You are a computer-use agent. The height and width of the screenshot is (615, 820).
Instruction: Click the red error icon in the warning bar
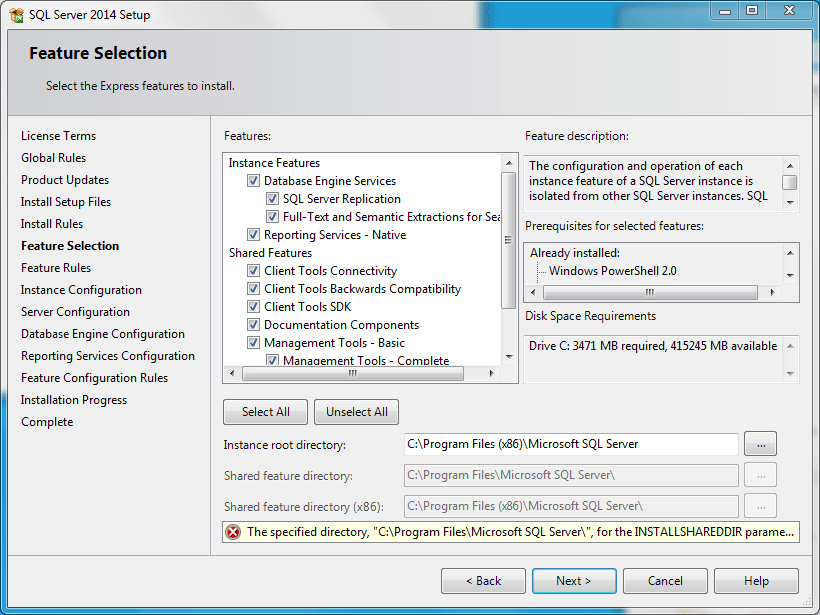coord(232,532)
